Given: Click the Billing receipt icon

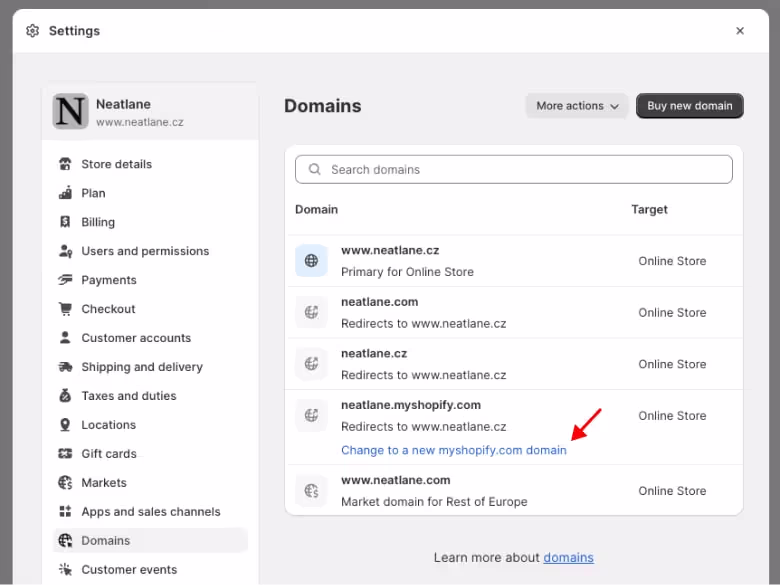Looking at the screenshot, I should (65, 222).
